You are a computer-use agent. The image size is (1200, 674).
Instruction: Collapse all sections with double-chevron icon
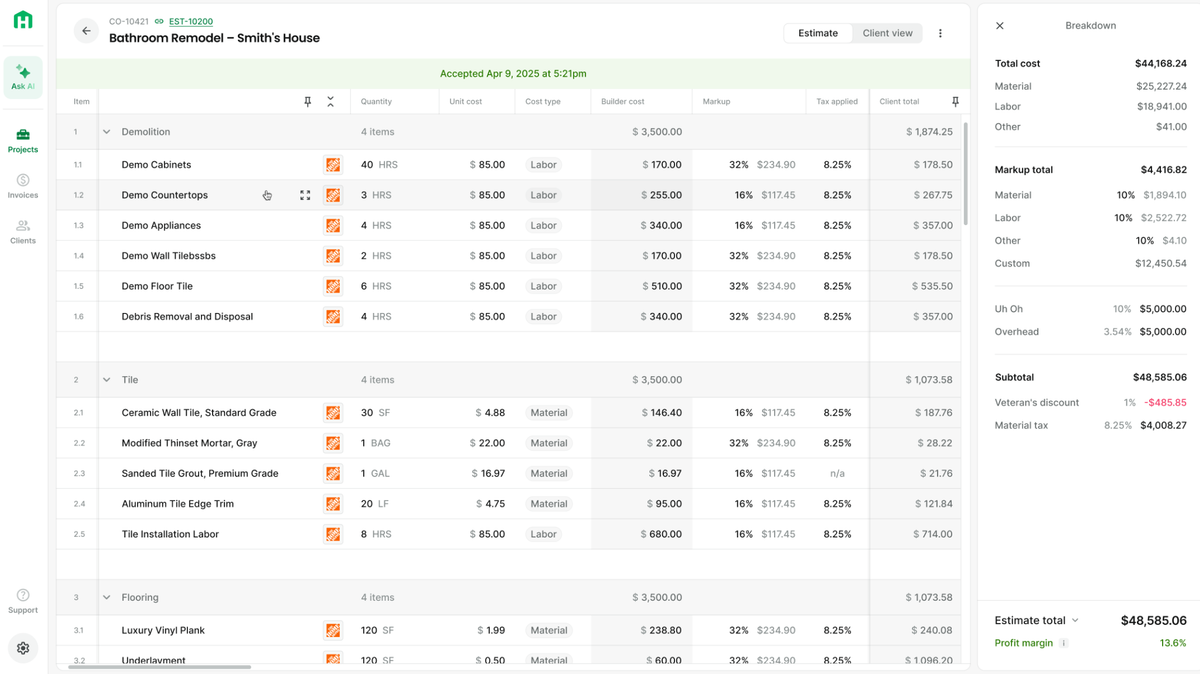point(331,102)
